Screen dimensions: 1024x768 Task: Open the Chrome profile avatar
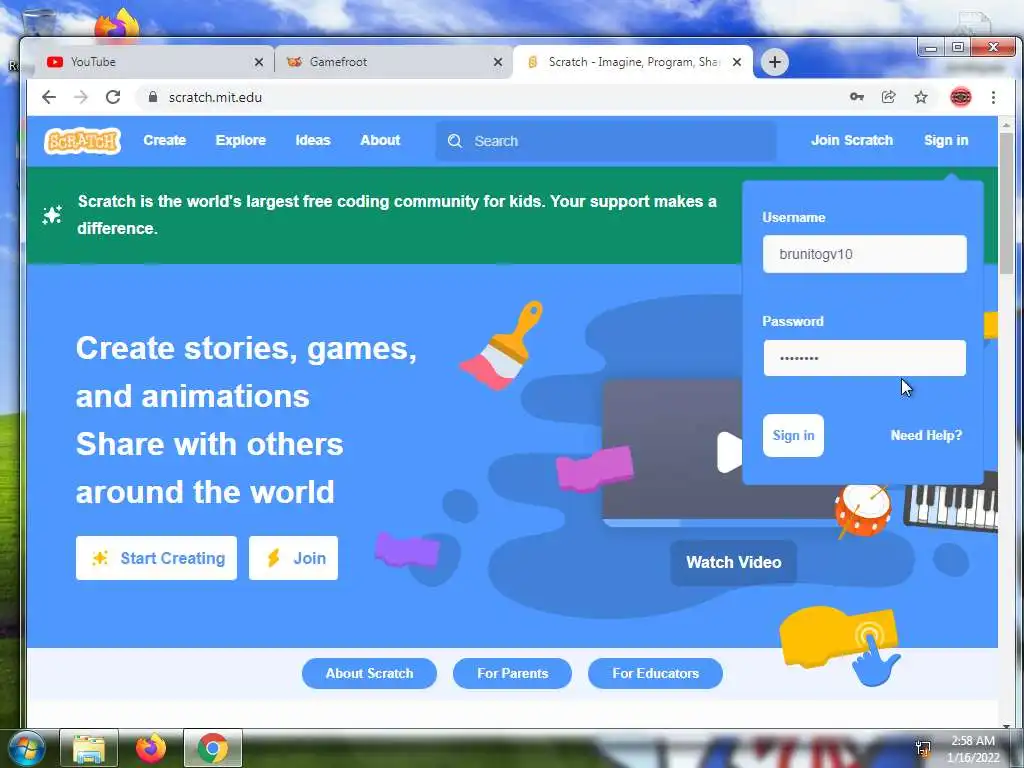tap(961, 97)
